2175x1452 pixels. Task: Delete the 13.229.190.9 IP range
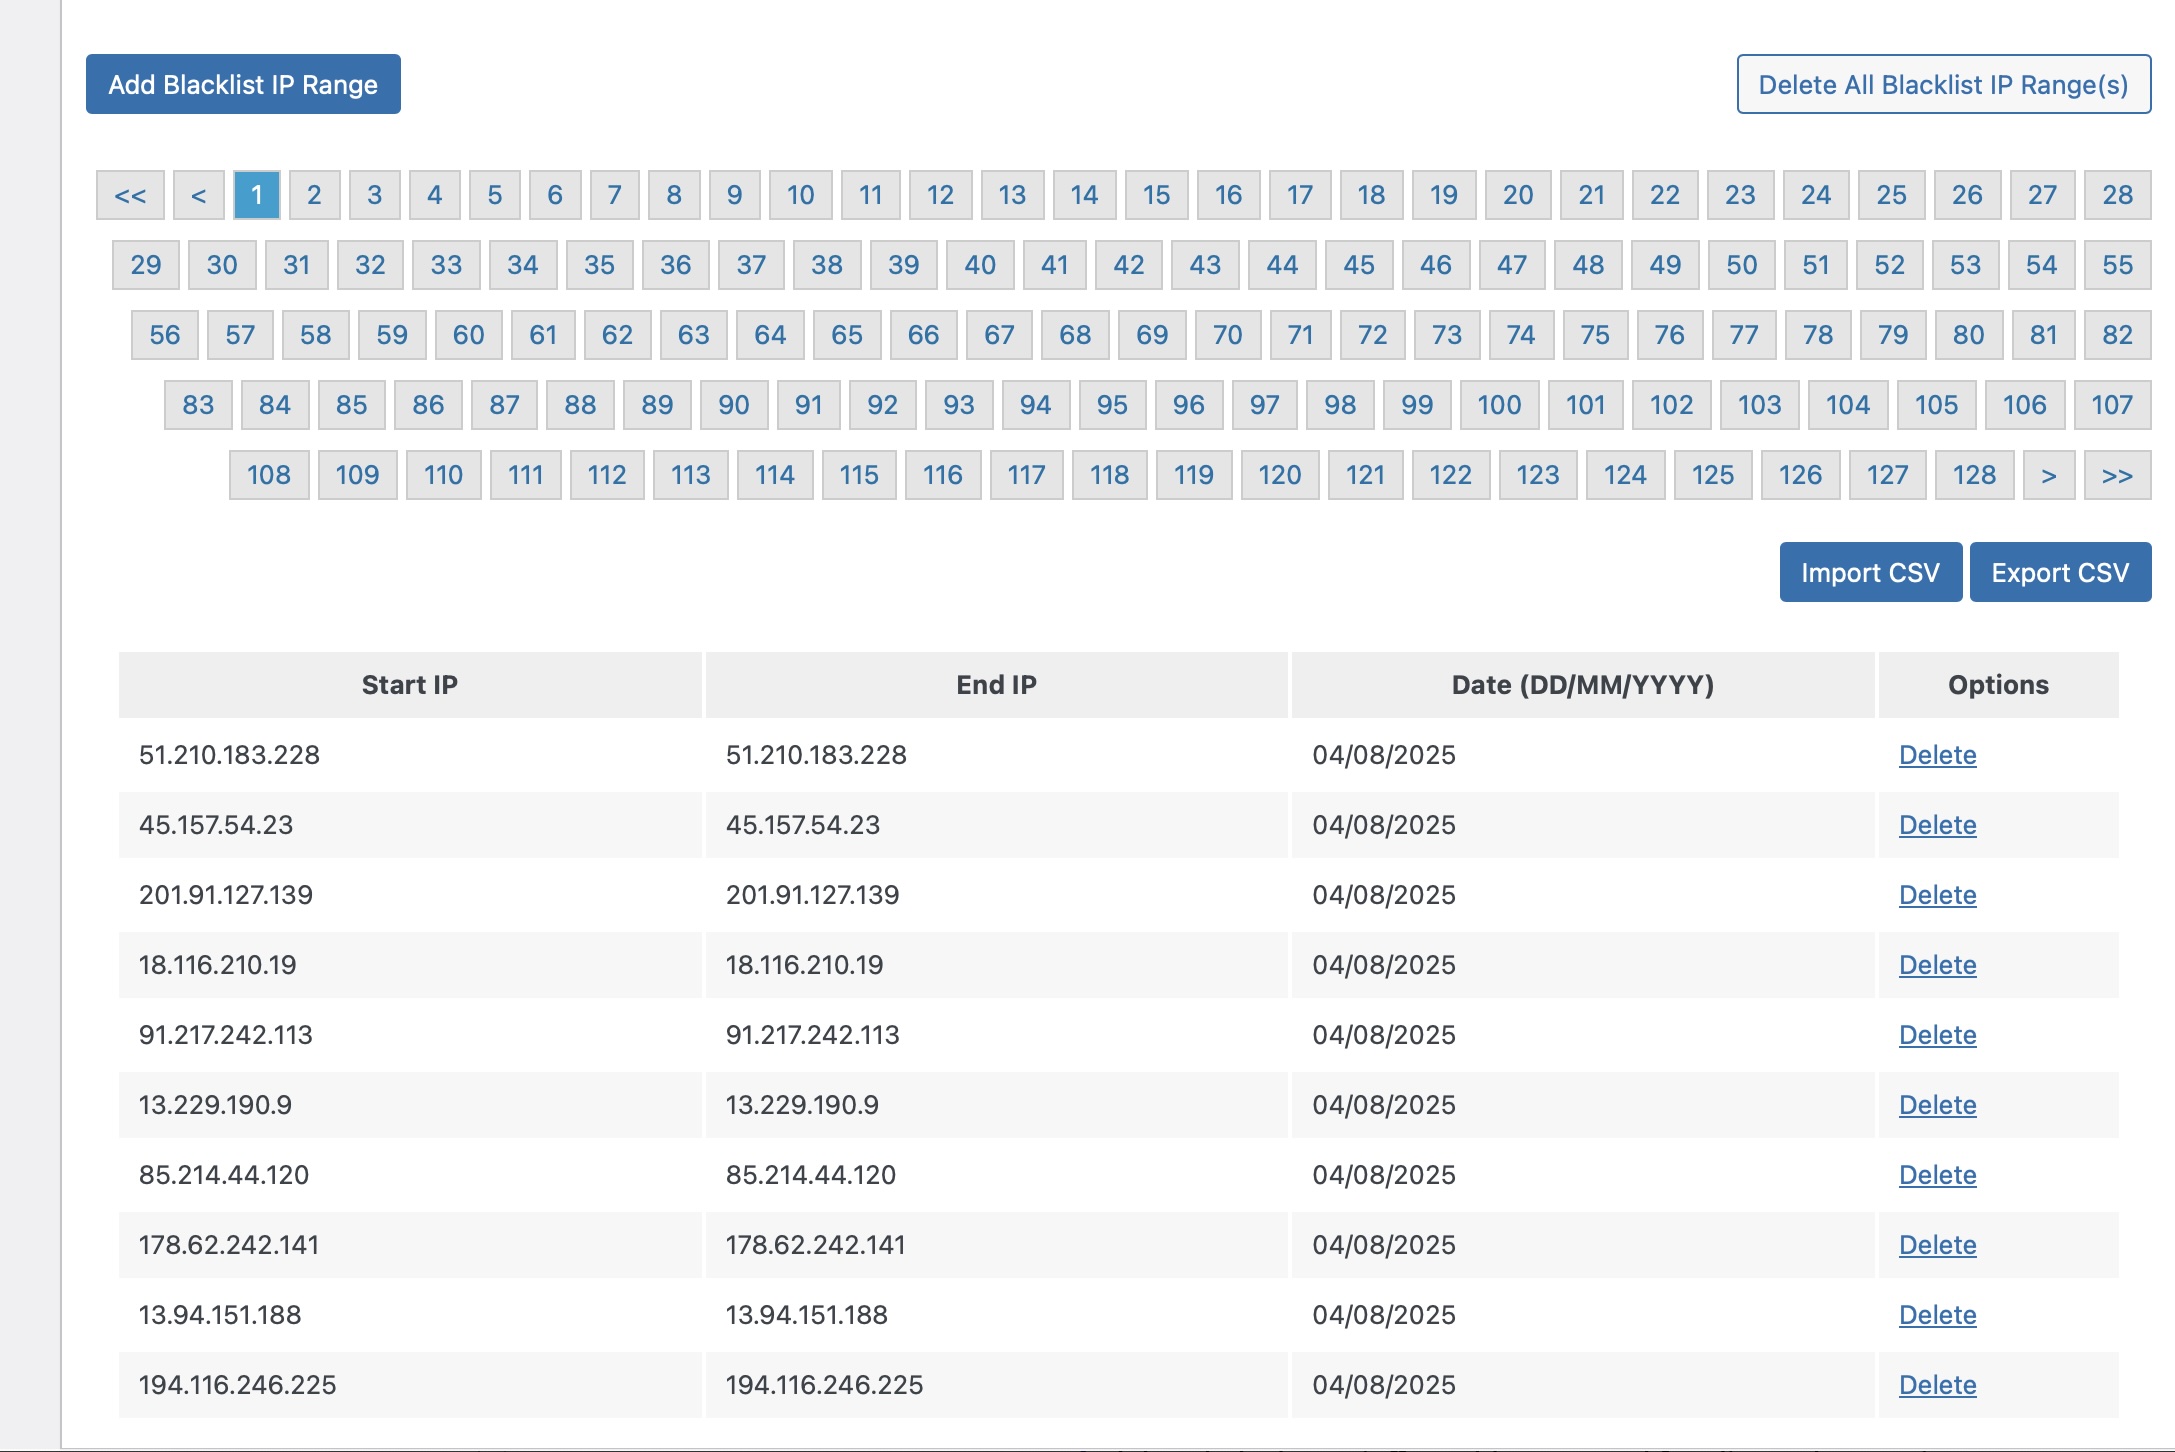[1937, 1105]
